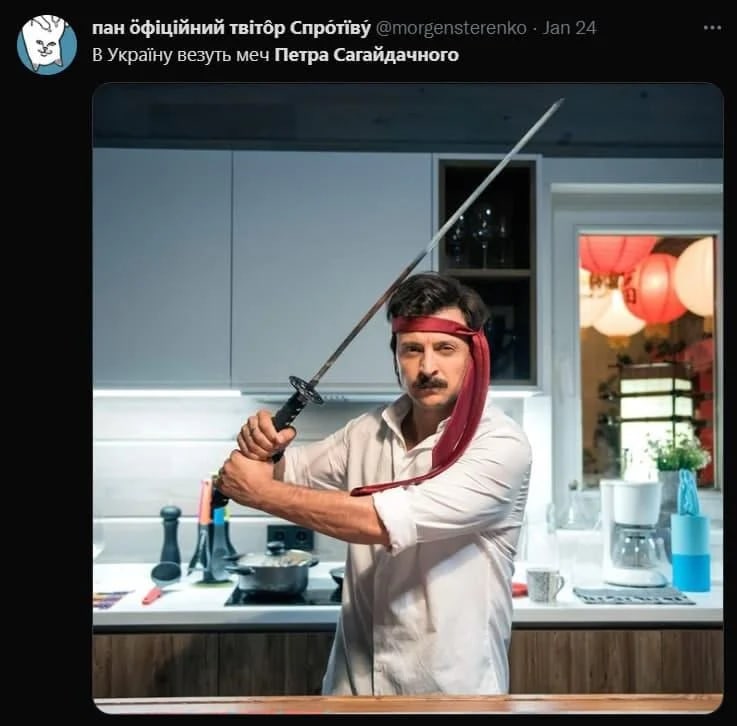Click the white cat profile avatar
This screenshot has height=726, width=737.
47,45
